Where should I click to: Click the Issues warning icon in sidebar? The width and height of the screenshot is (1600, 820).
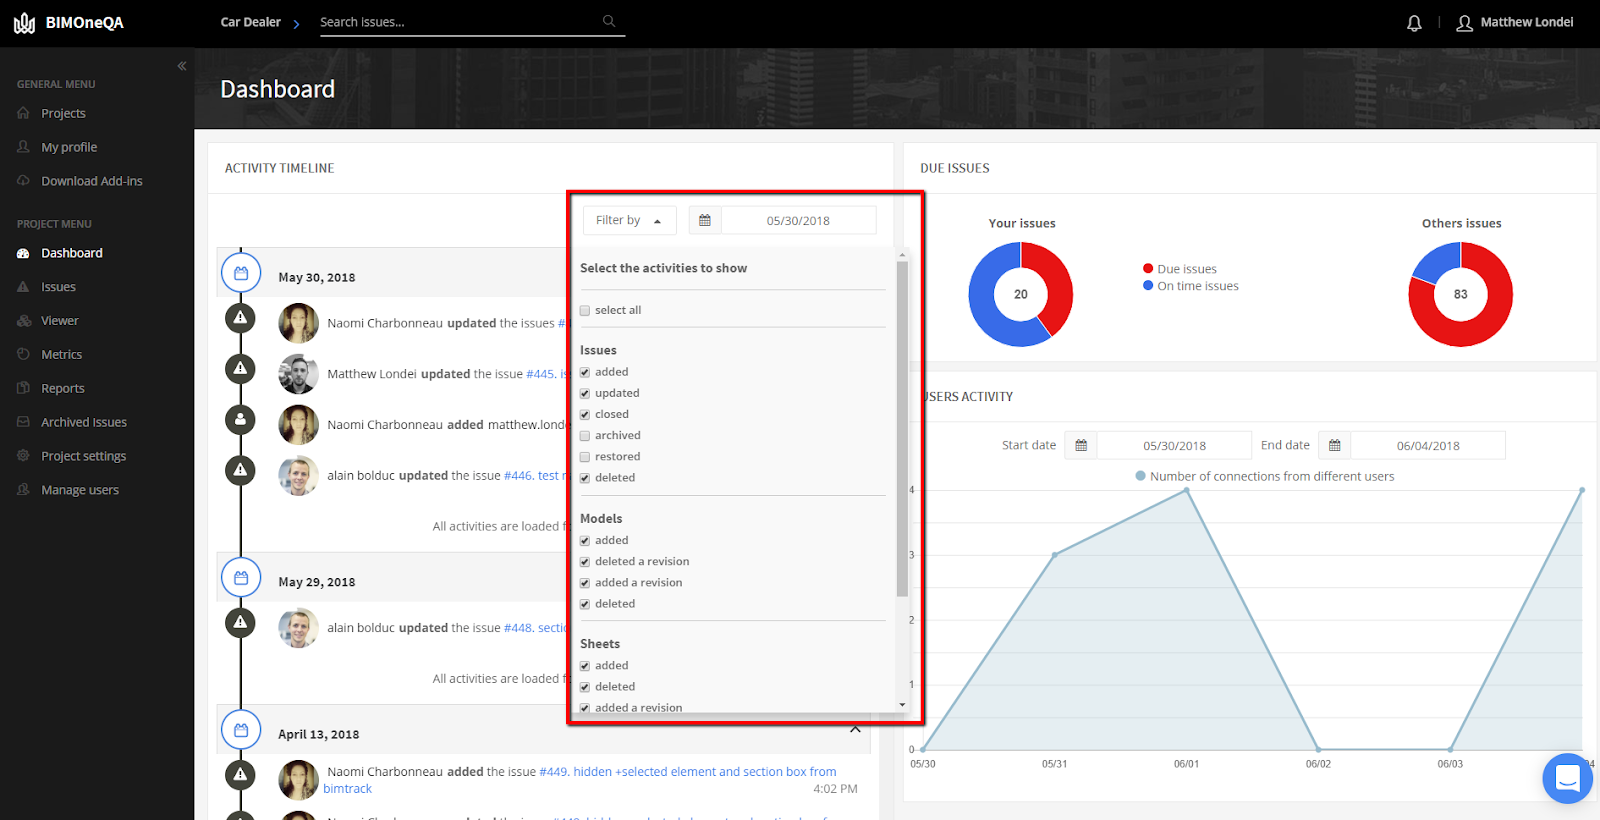point(23,287)
